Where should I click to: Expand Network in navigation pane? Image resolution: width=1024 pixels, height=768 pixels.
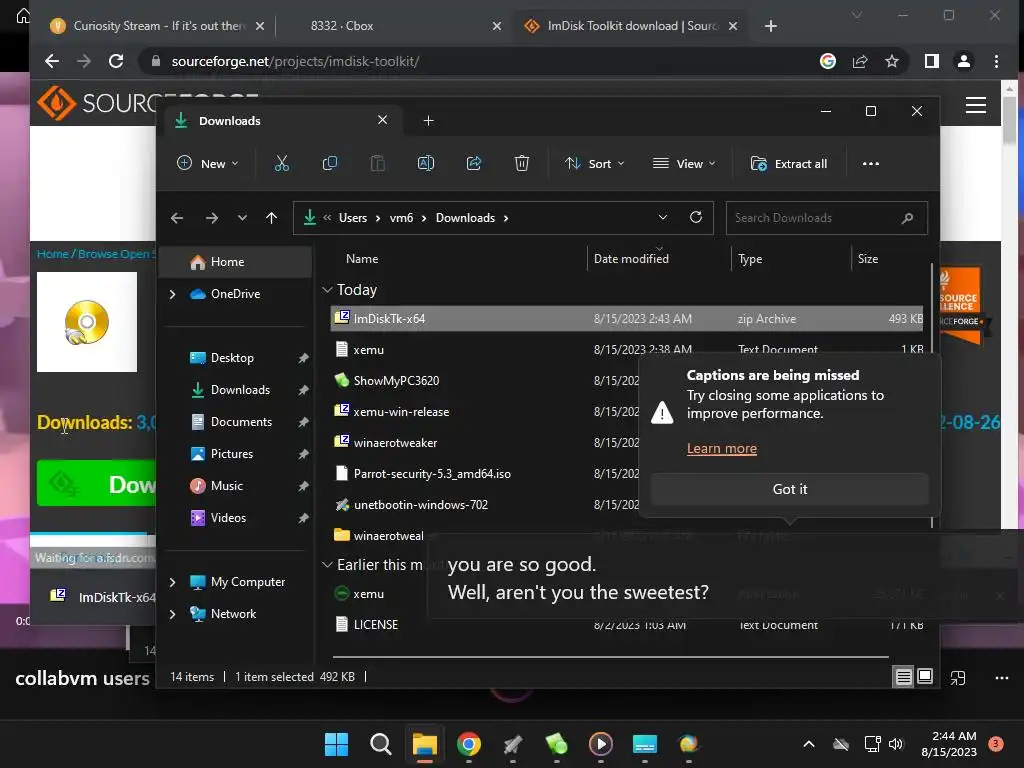172,614
